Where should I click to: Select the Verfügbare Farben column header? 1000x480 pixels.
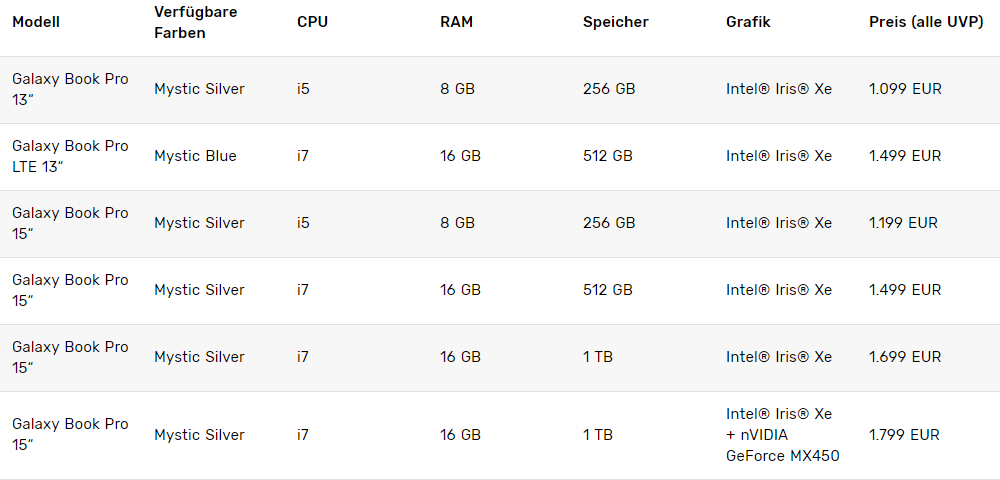tap(196, 22)
